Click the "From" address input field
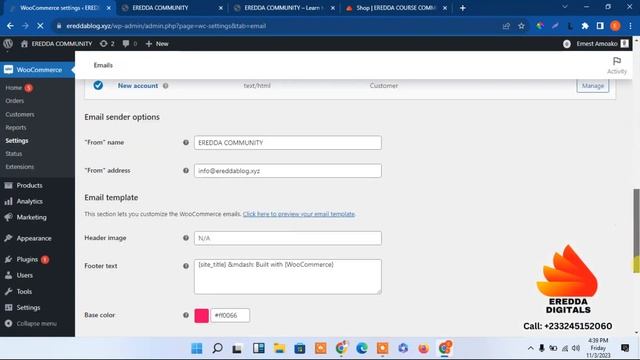The image size is (640, 360). (x=288, y=171)
